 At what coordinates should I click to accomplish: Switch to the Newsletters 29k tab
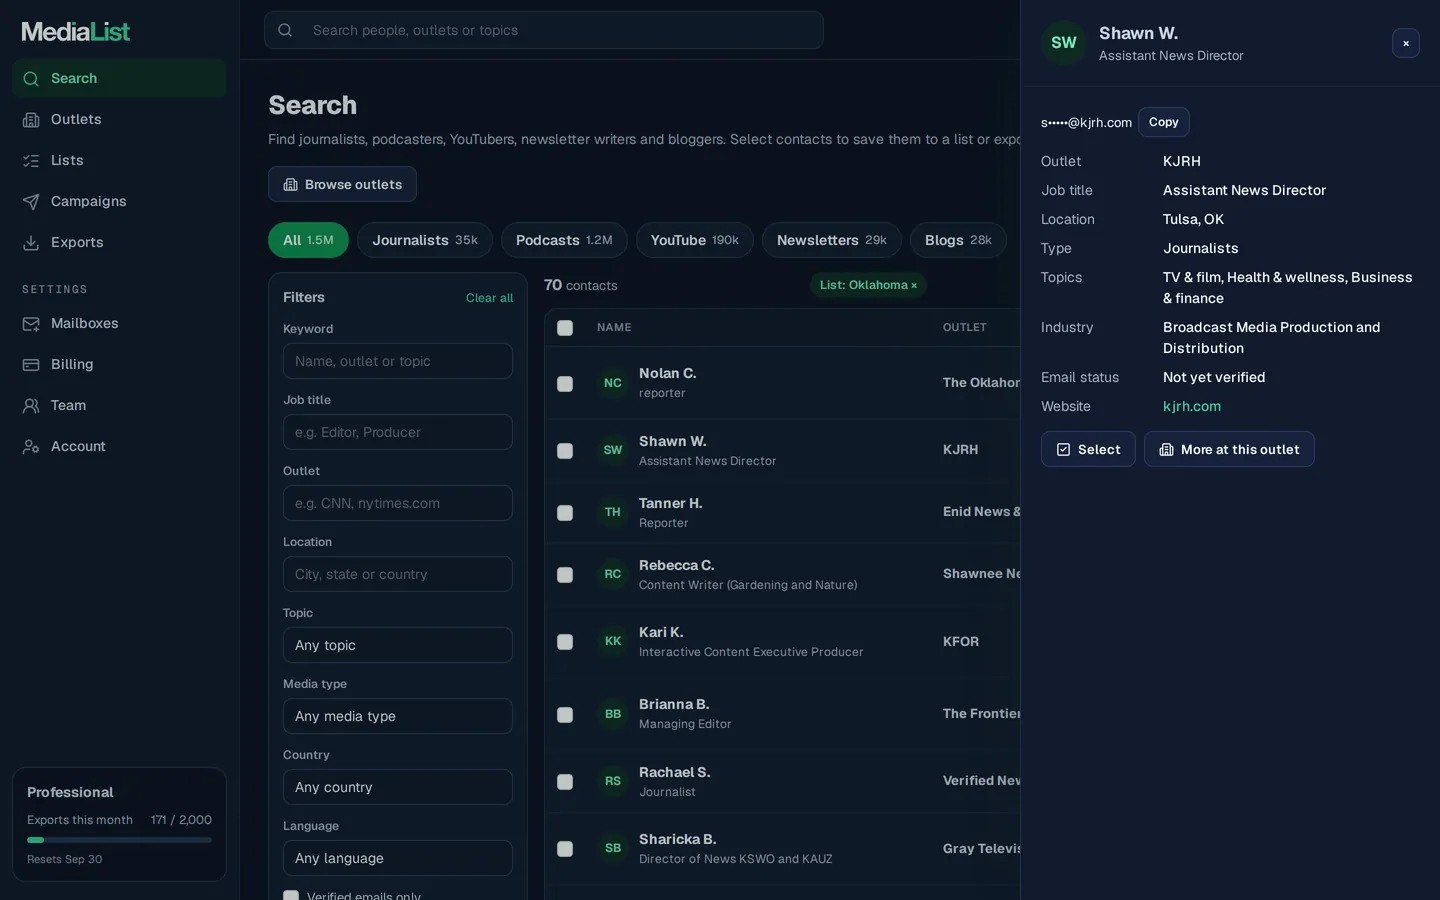click(832, 240)
